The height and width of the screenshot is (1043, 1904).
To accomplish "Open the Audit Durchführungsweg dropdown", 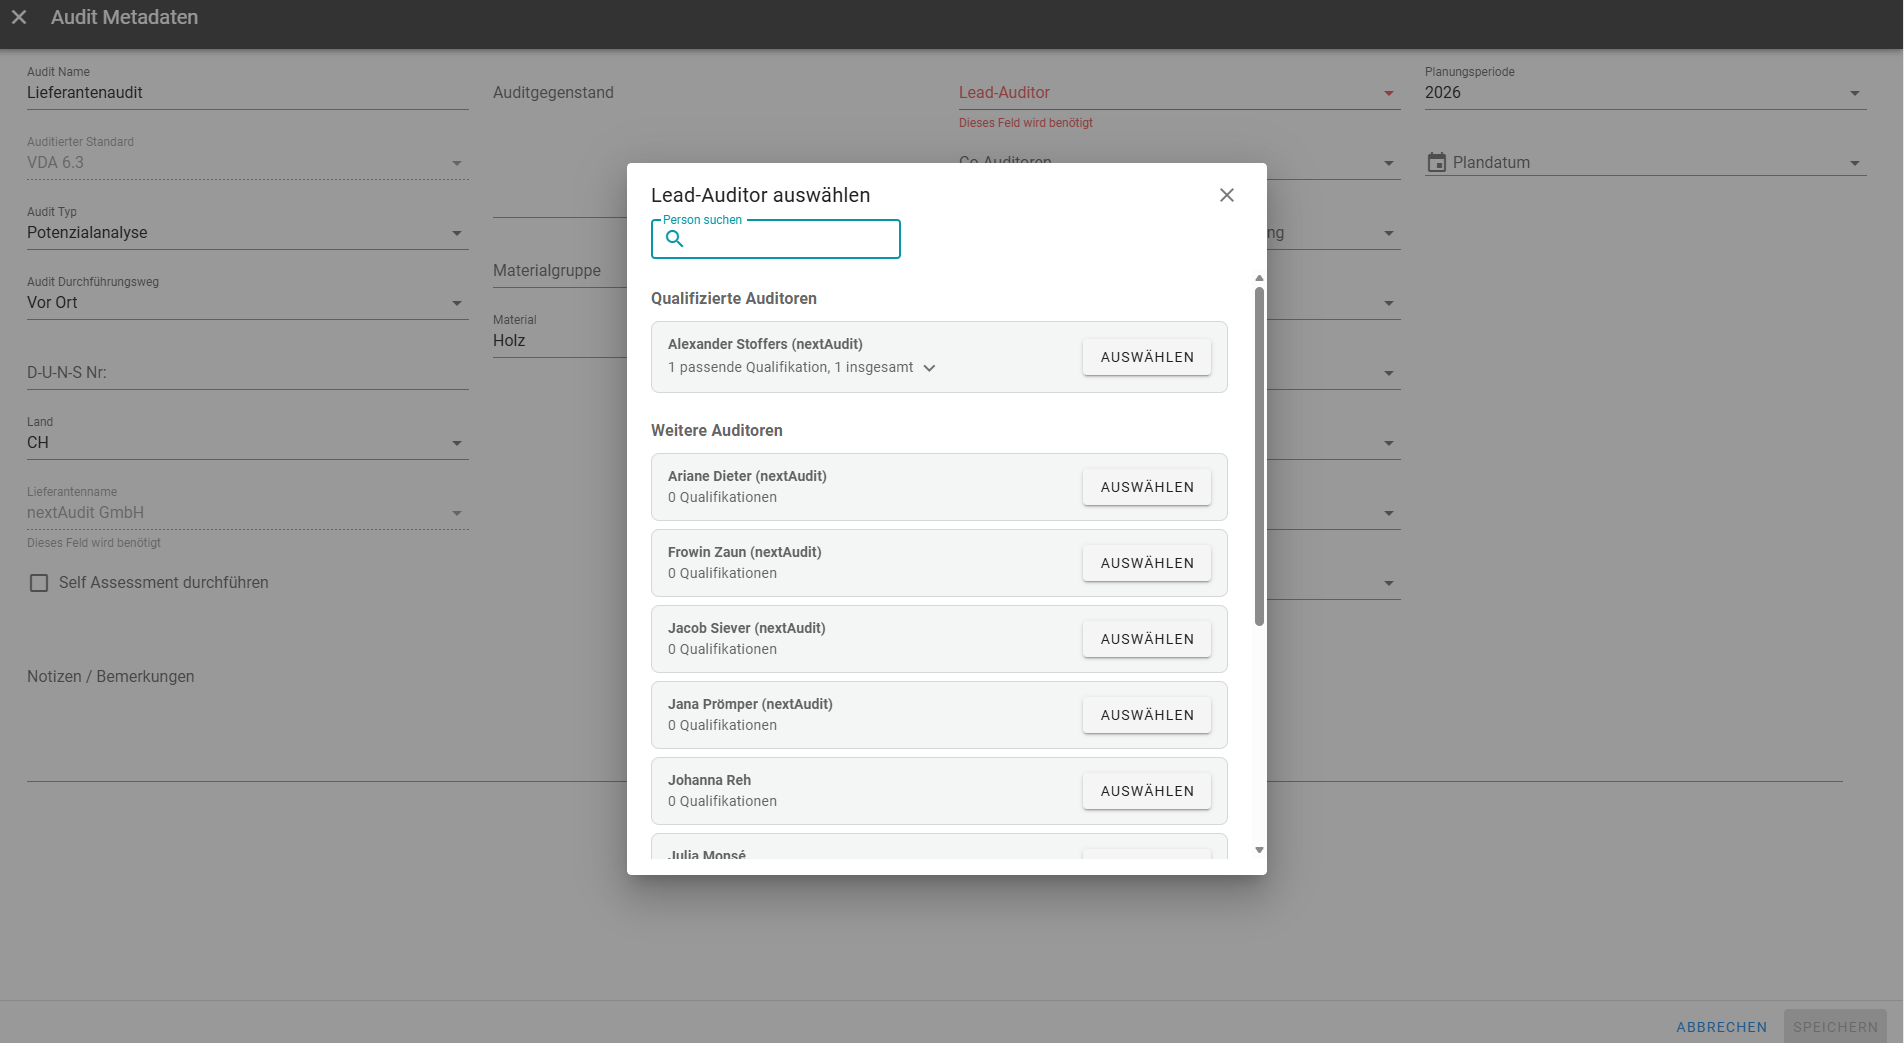I will (456, 303).
